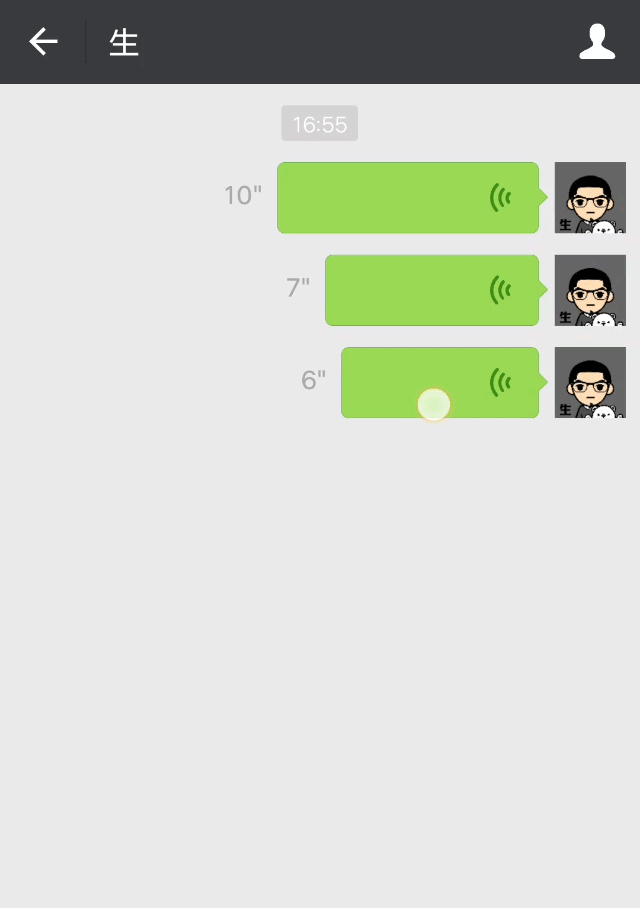Image resolution: width=640 pixels, height=908 pixels.
Task: Click the empty chat area below the messages
Action: 320,660
